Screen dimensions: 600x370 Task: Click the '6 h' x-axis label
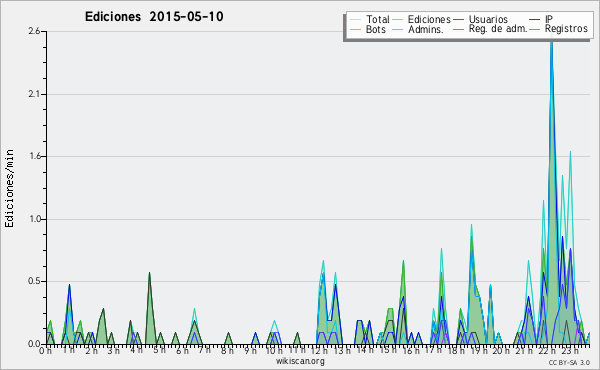(x=182, y=350)
